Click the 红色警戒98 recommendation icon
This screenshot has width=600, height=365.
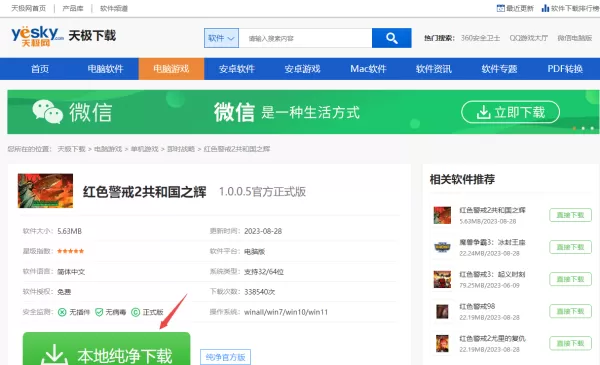(442, 311)
